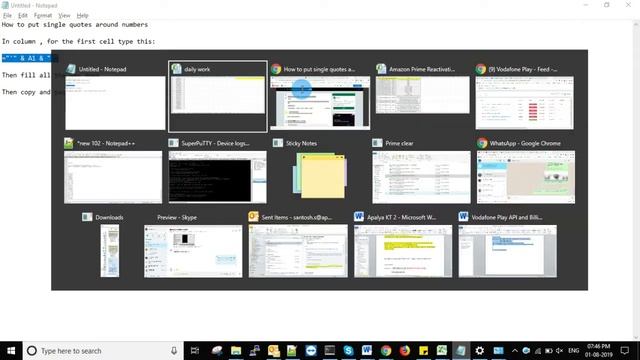Open the View menu in Notepad

pos(64,16)
